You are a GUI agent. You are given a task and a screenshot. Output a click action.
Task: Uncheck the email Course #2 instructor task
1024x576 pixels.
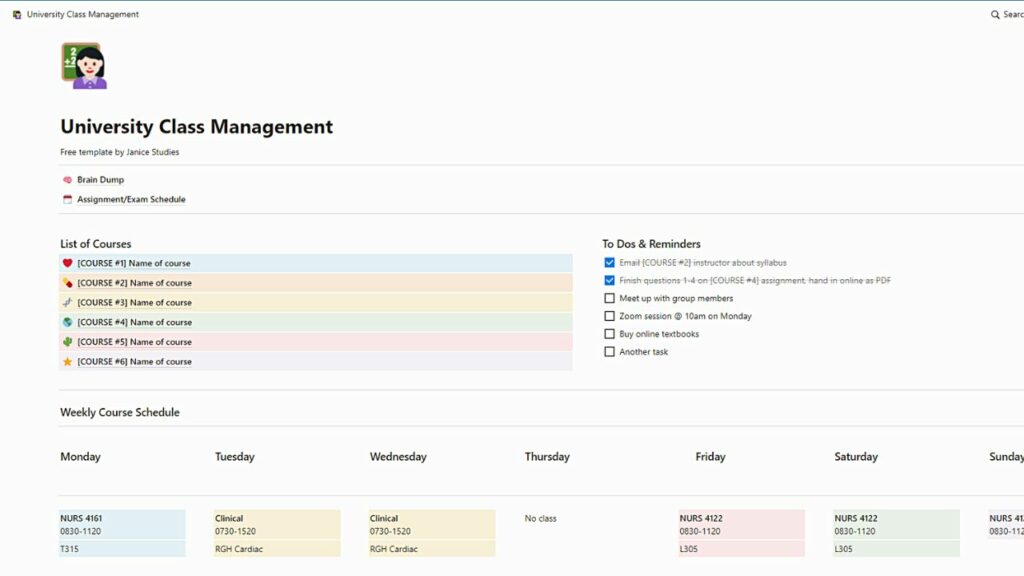point(609,263)
